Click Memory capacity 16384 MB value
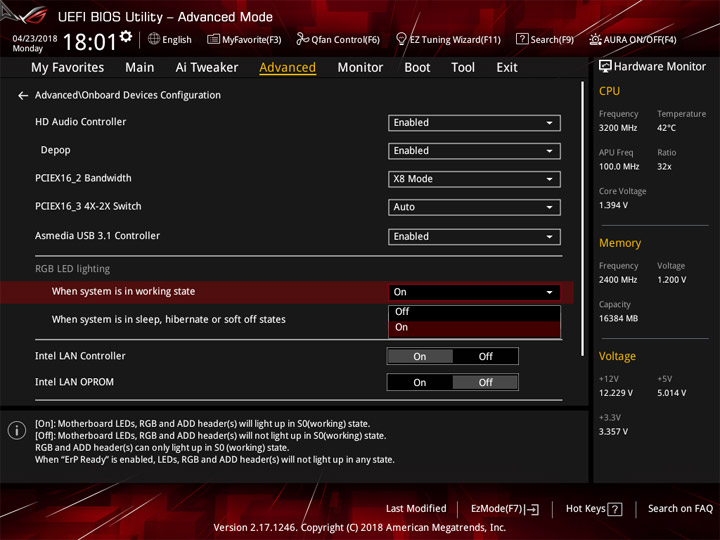The width and height of the screenshot is (720, 540). click(618, 319)
